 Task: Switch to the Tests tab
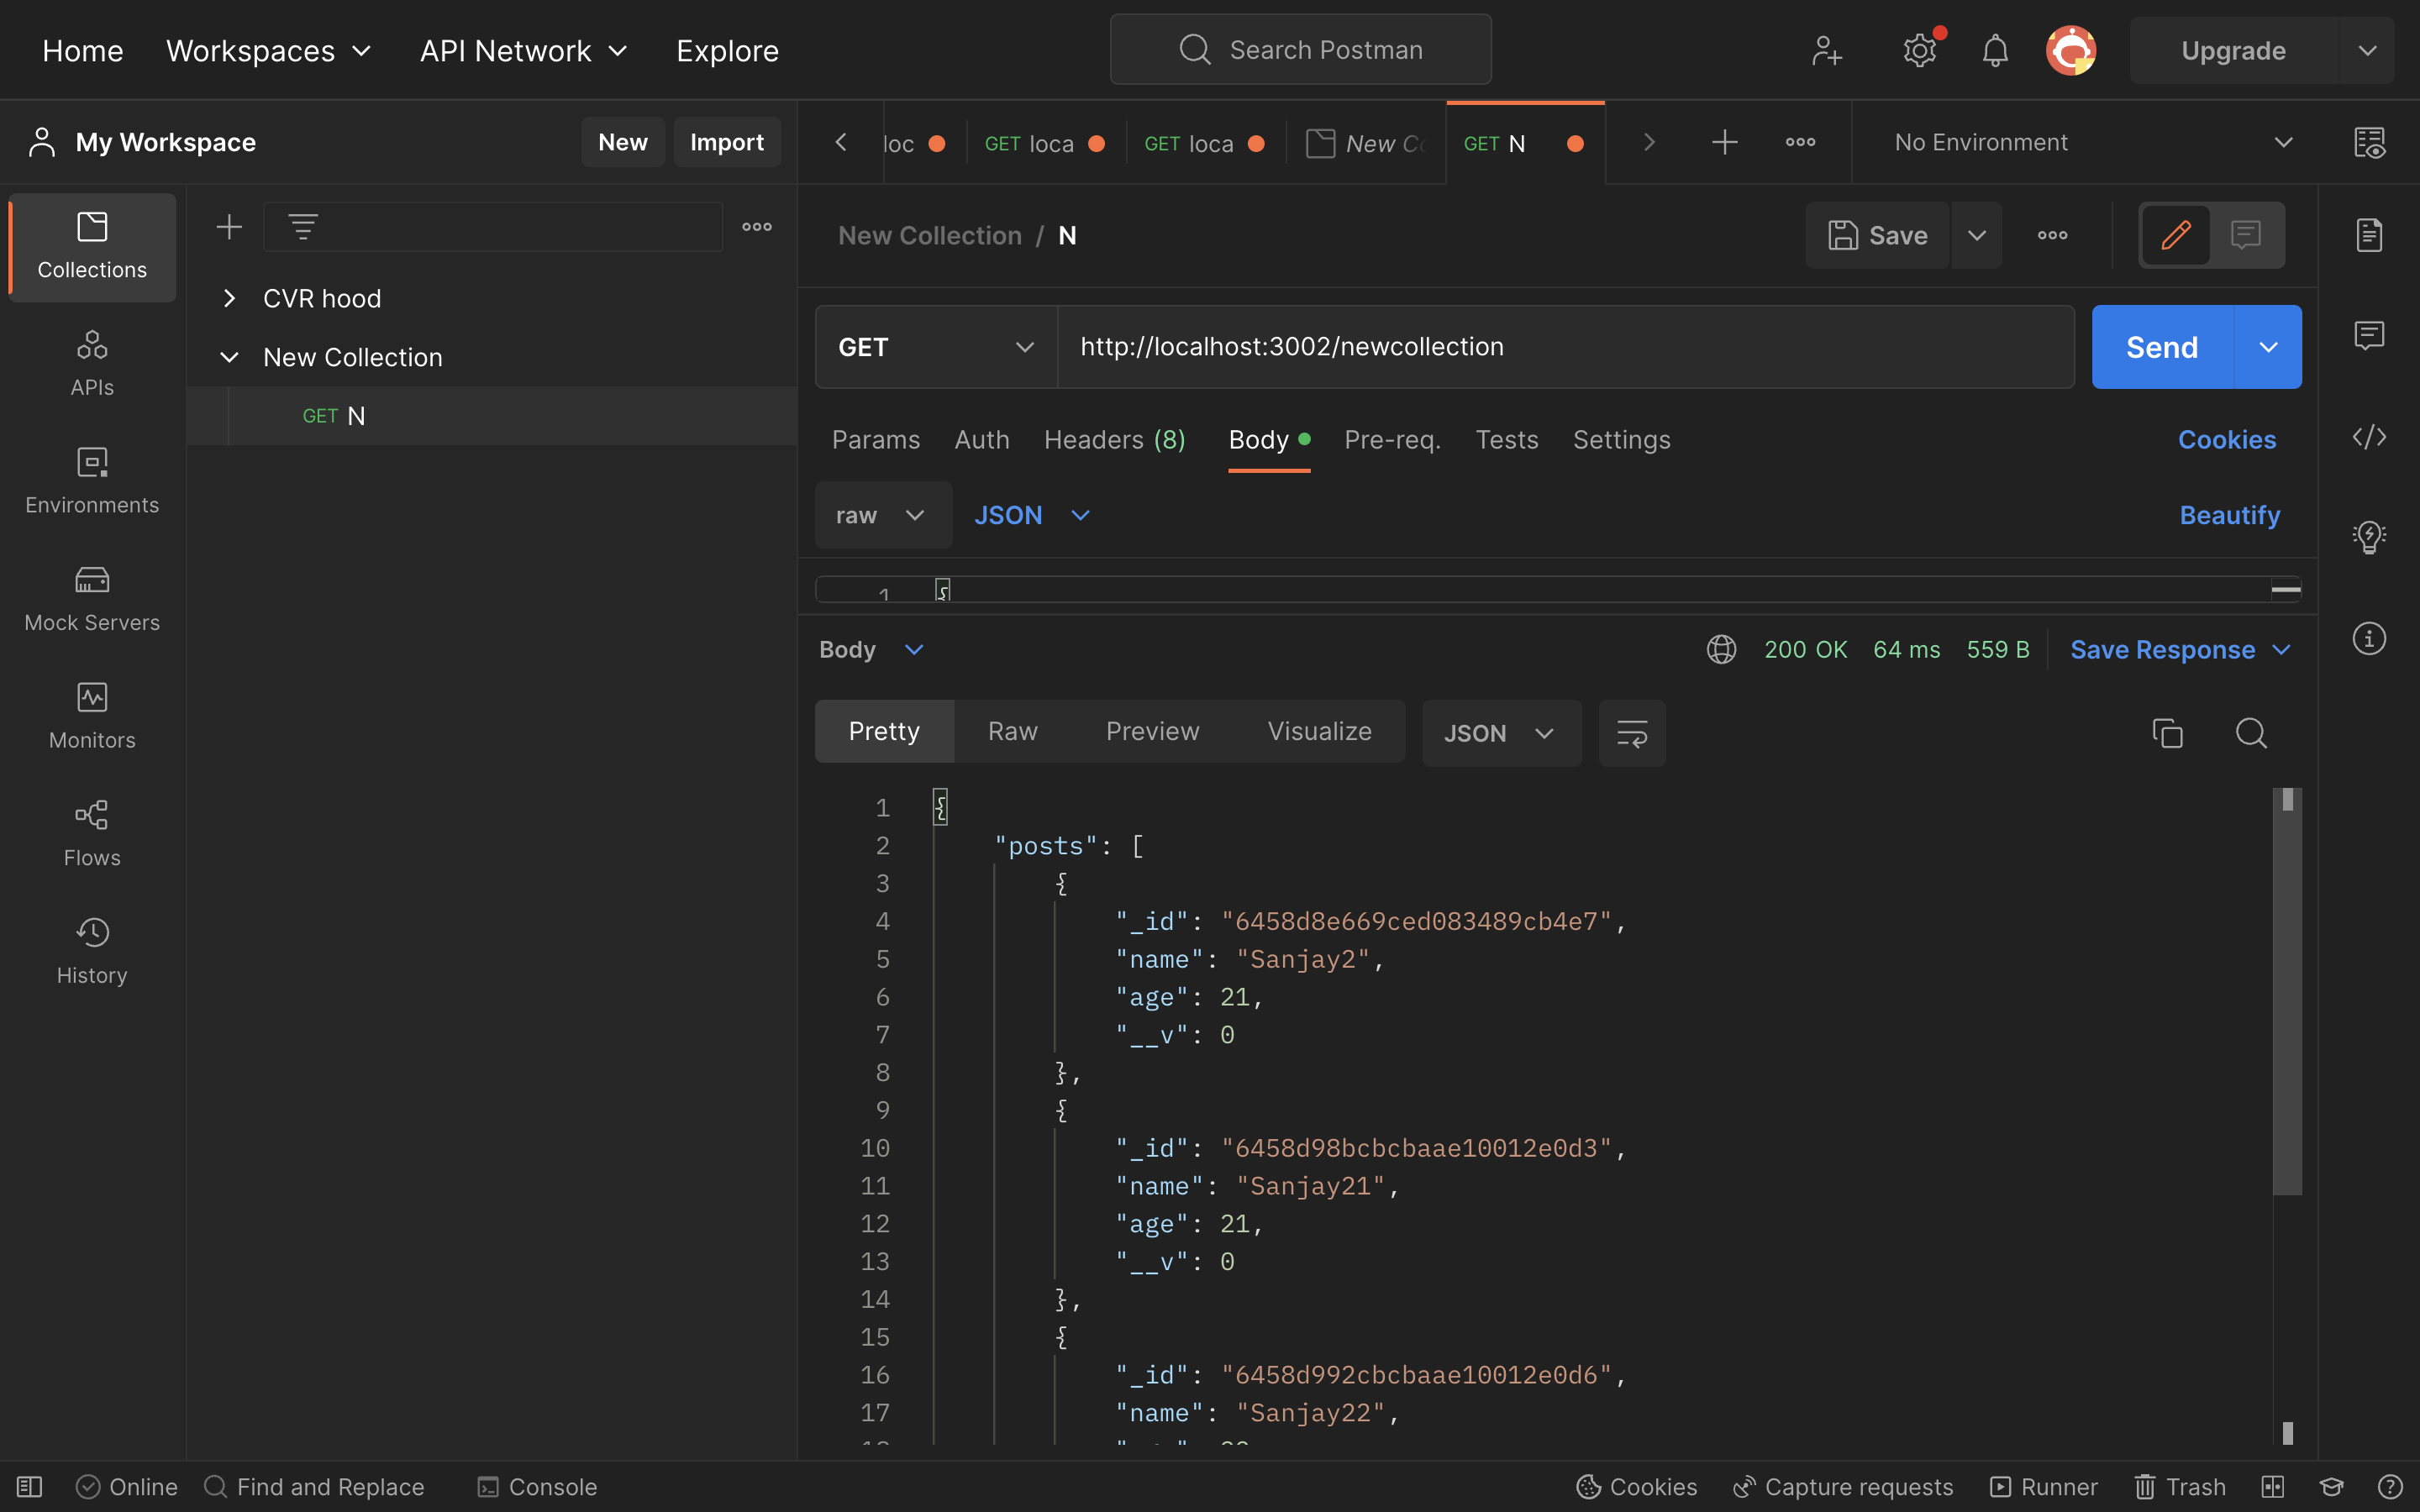[1506, 440]
